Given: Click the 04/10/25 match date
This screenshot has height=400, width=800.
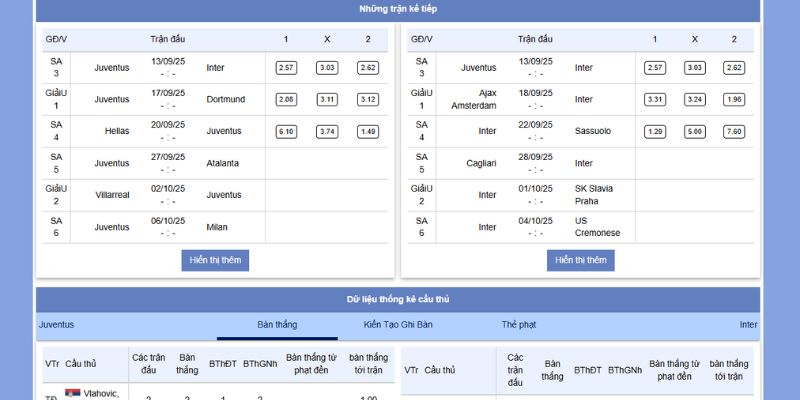Looking at the screenshot, I should tap(535, 221).
